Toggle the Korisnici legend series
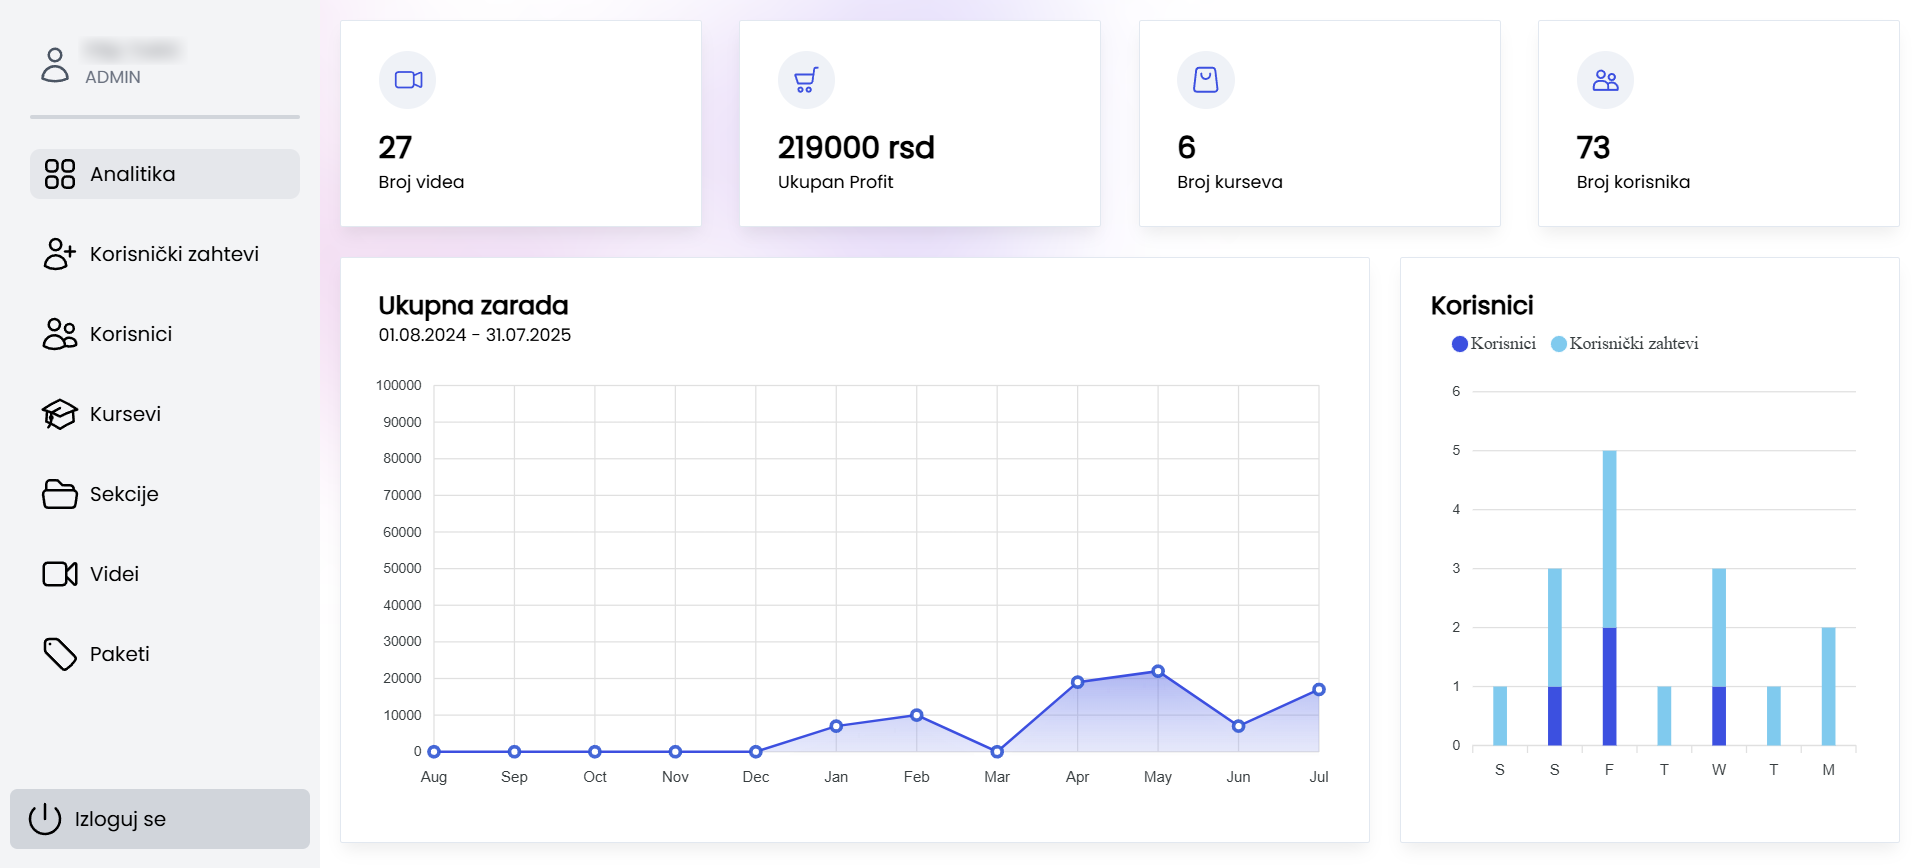Image resolution: width=1917 pixels, height=868 pixels. tap(1494, 344)
